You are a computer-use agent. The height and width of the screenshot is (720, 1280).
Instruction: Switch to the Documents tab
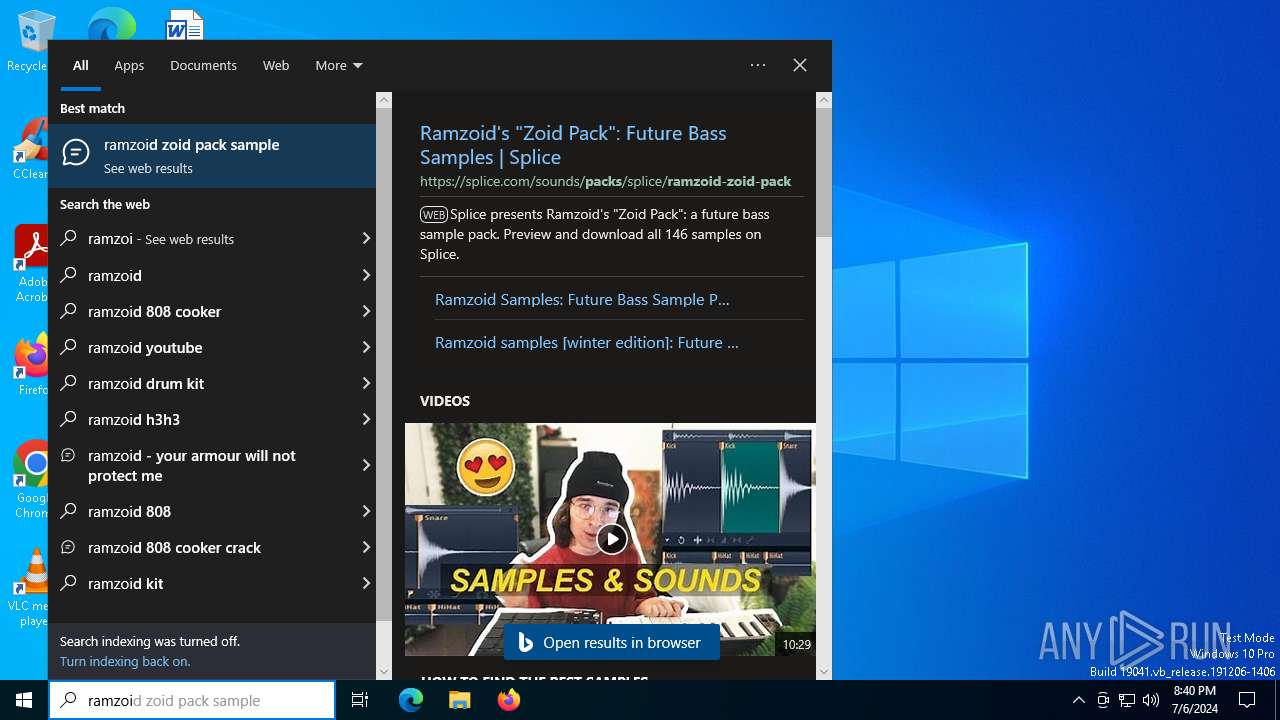(x=203, y=65)
